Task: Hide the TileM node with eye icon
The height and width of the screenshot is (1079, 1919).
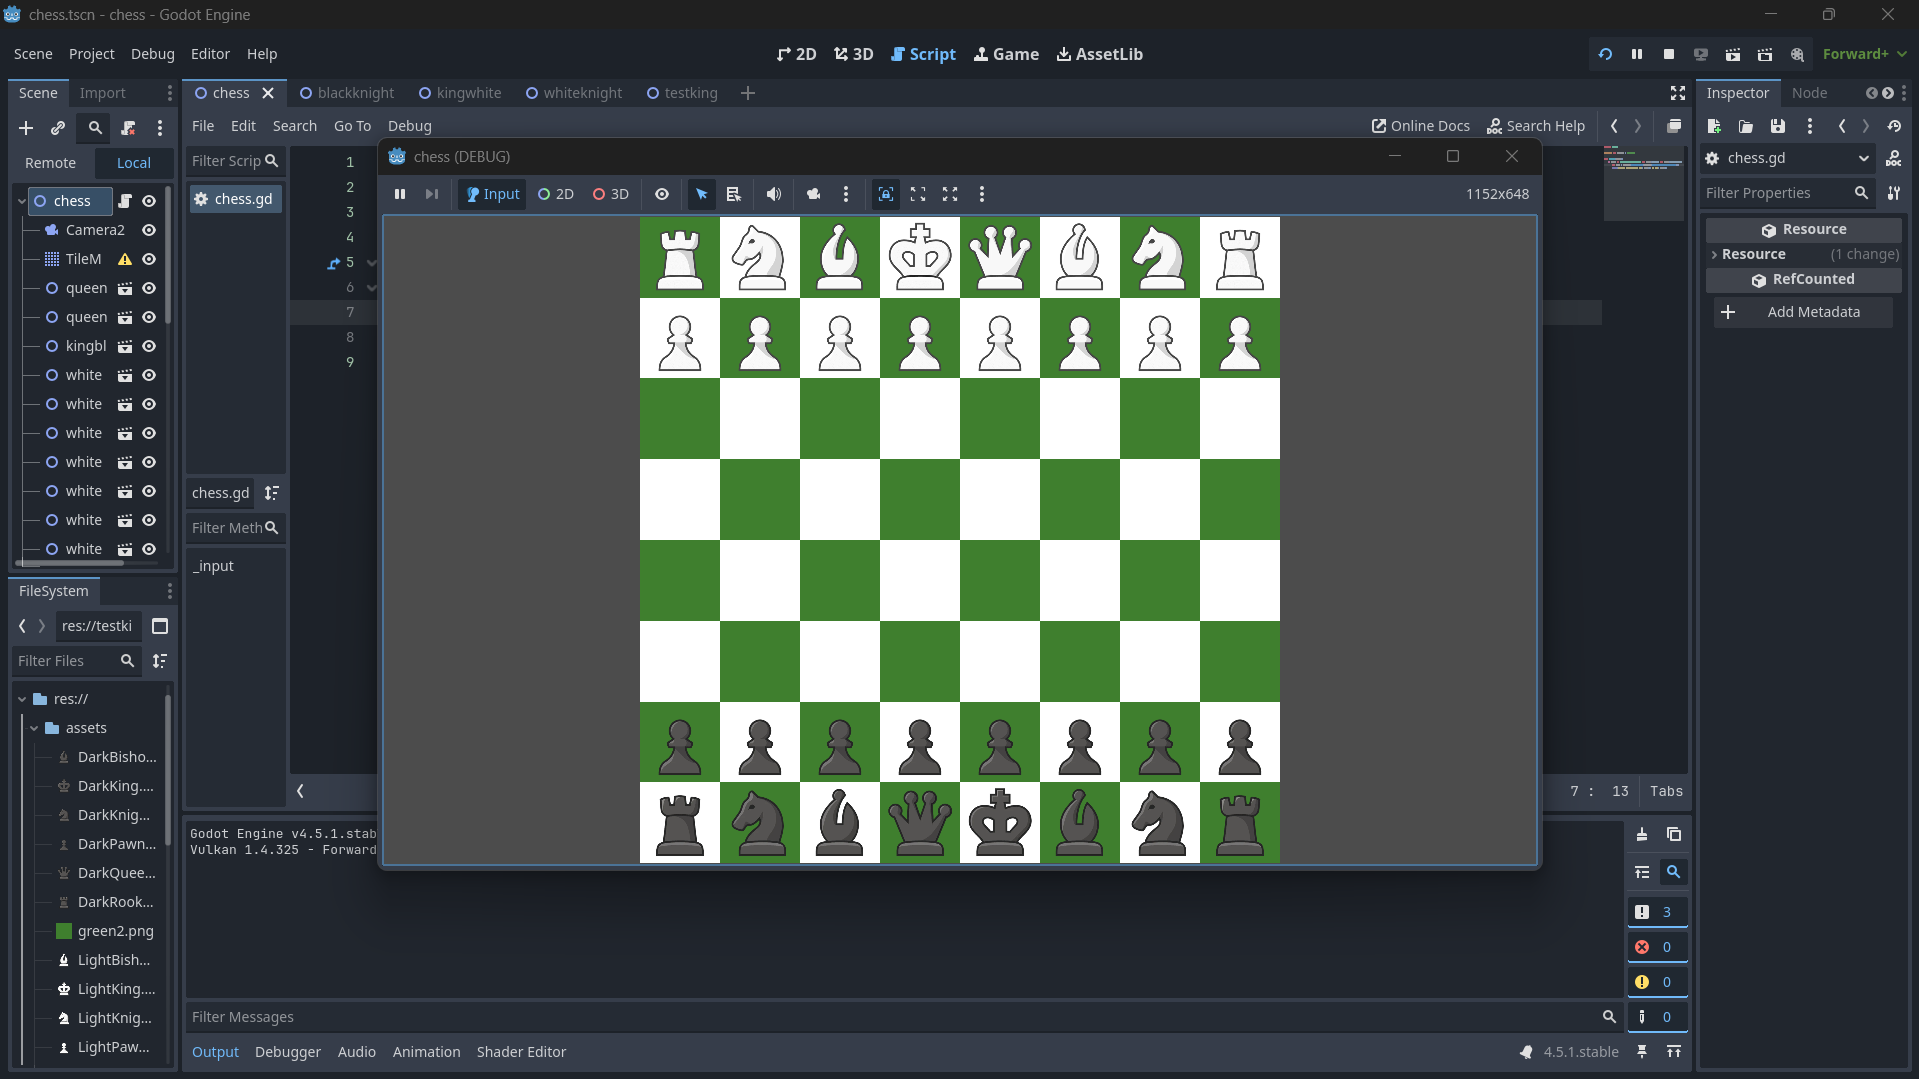Action: pyautogui.click(x=149, y=259)
